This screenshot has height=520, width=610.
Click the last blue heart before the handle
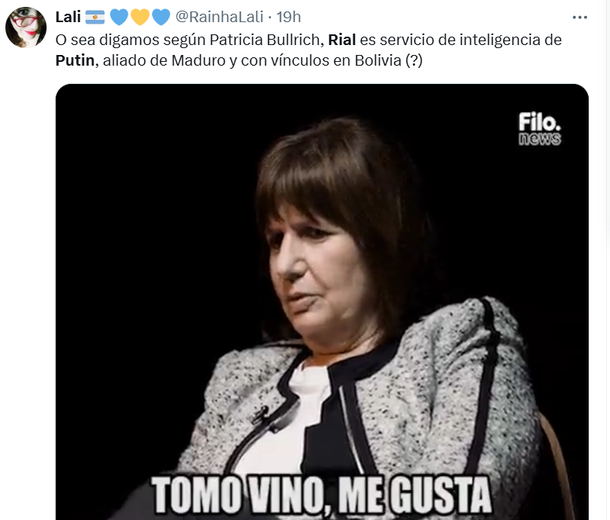tap(161, 17)
